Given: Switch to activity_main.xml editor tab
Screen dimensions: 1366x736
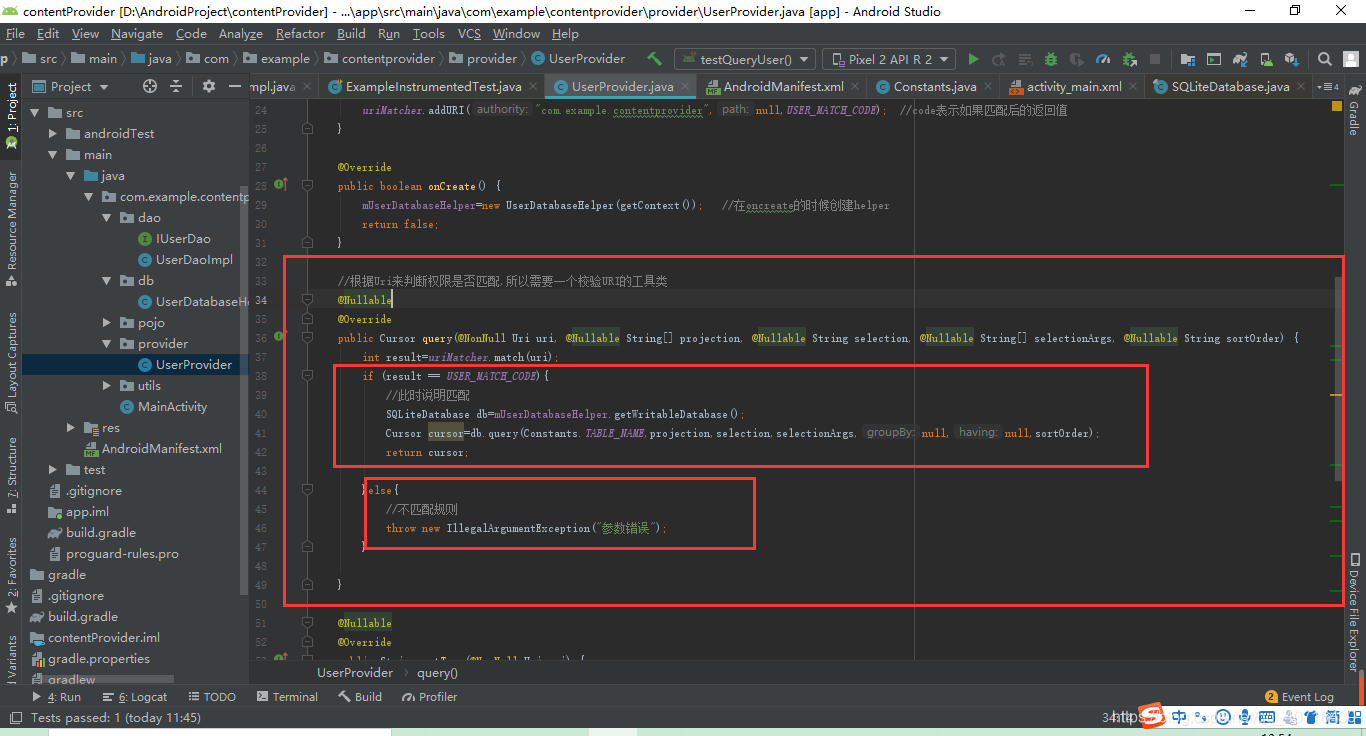Looking at the screenshot, I should click(1074, 87).
